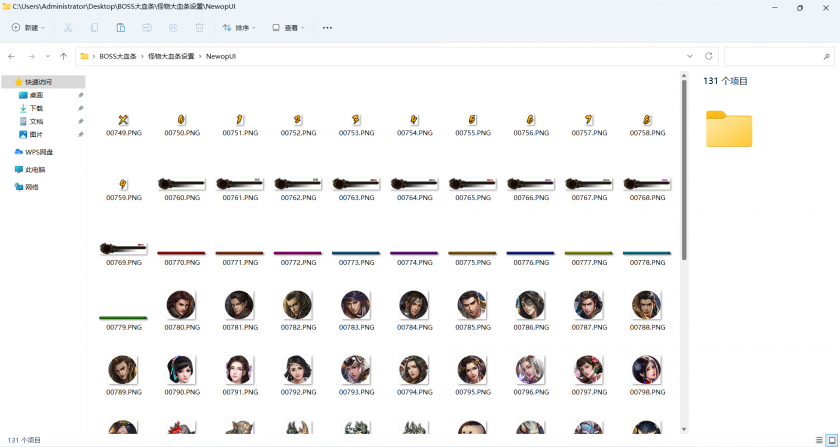
Task: Open the address bar history dropdown
Action: tap(690, 56)
